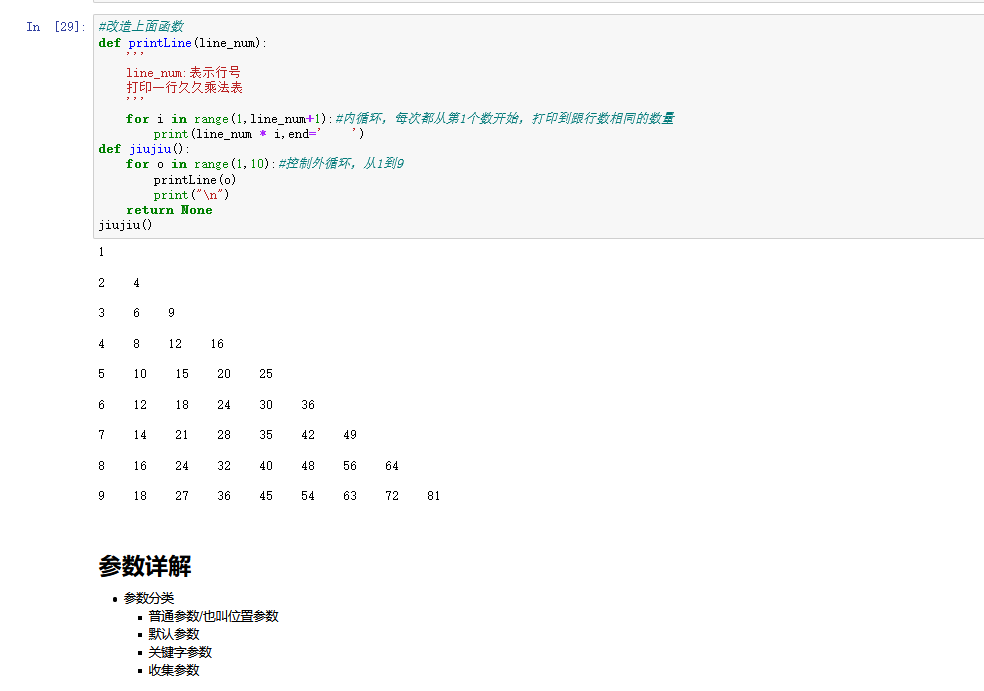Click the 'return None' line
This screenshot has height=691, width=984.
[x=169, y=210]
